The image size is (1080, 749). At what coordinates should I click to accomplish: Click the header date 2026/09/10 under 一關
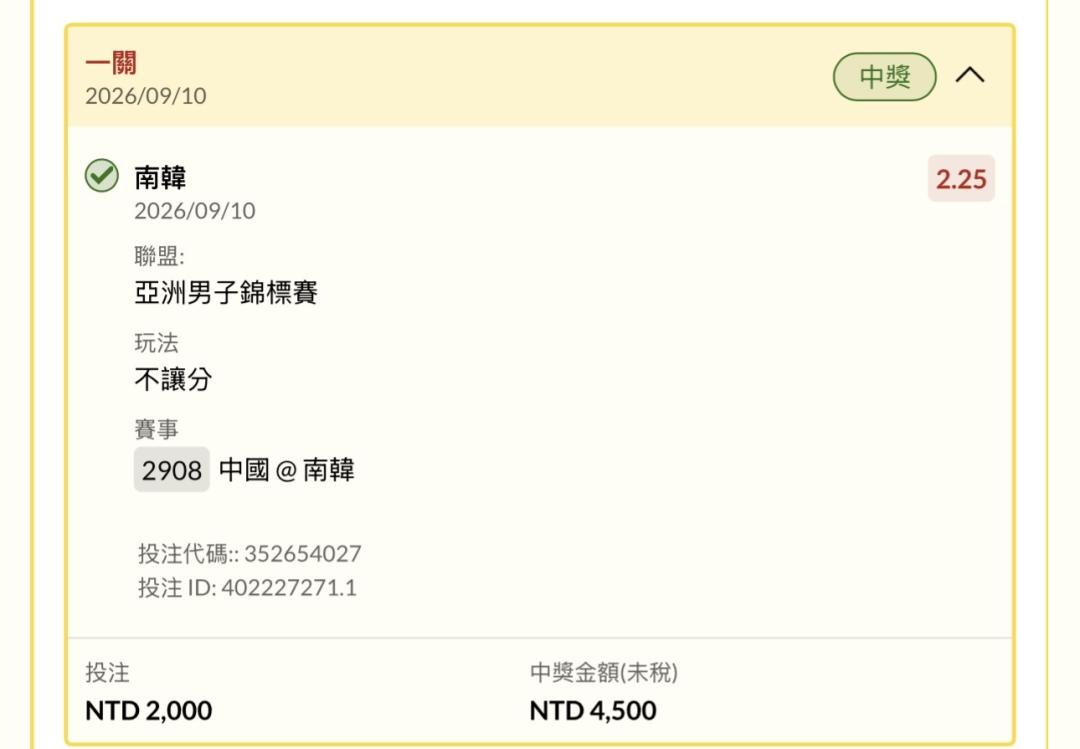146,96
